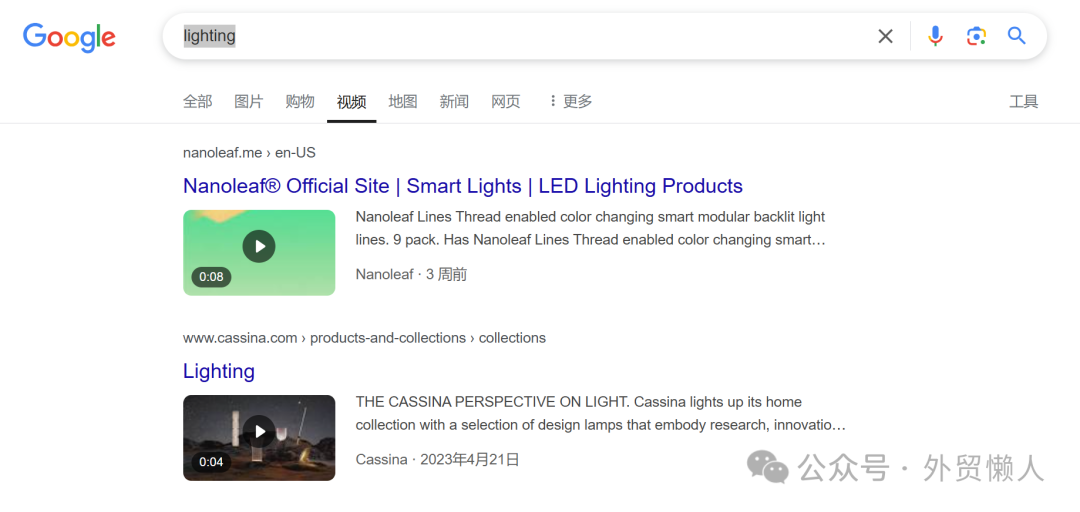The height and width of the screenshot is (512, 1080).
Task: Open the 新闻 news tab
Action: (x=454, y=101)
